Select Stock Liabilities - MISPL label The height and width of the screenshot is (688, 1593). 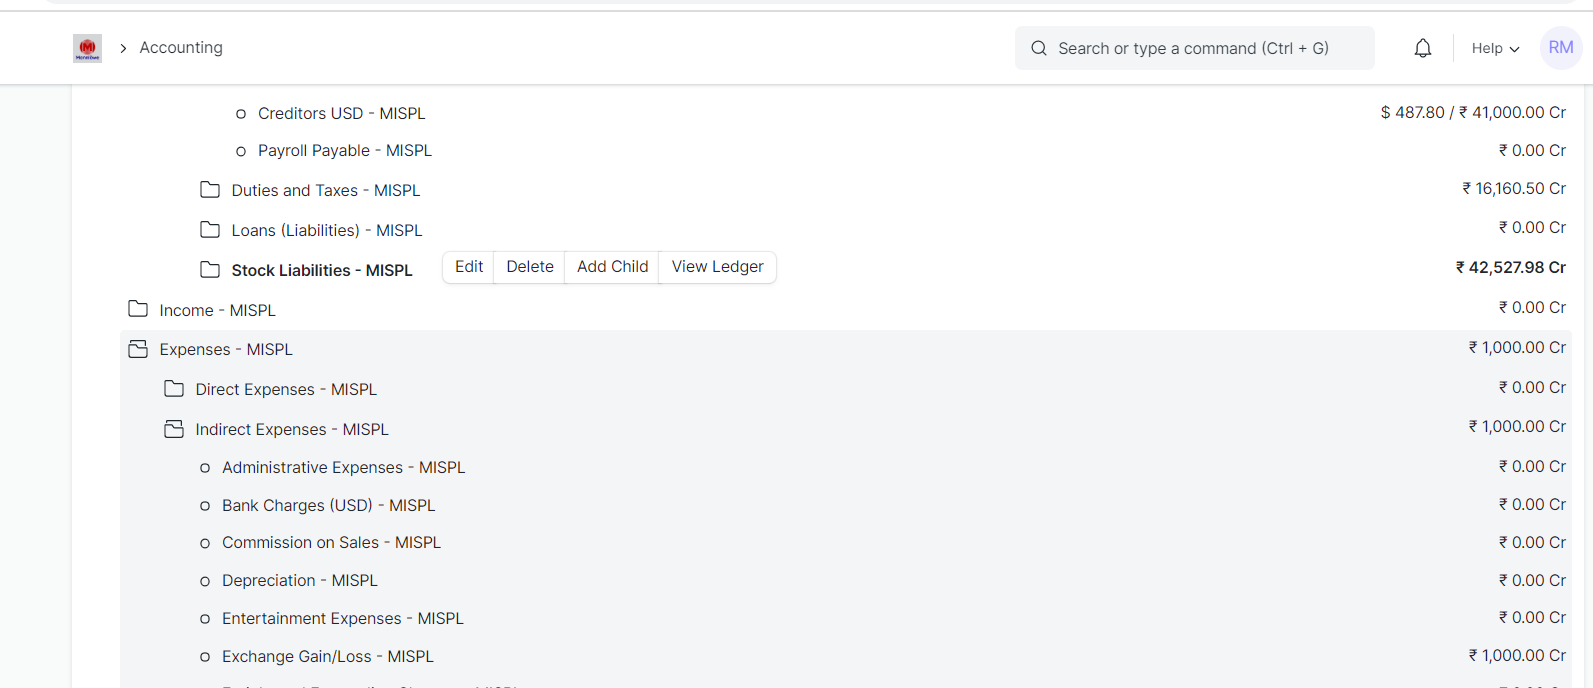pyautogui.click(x=322, y=270)
